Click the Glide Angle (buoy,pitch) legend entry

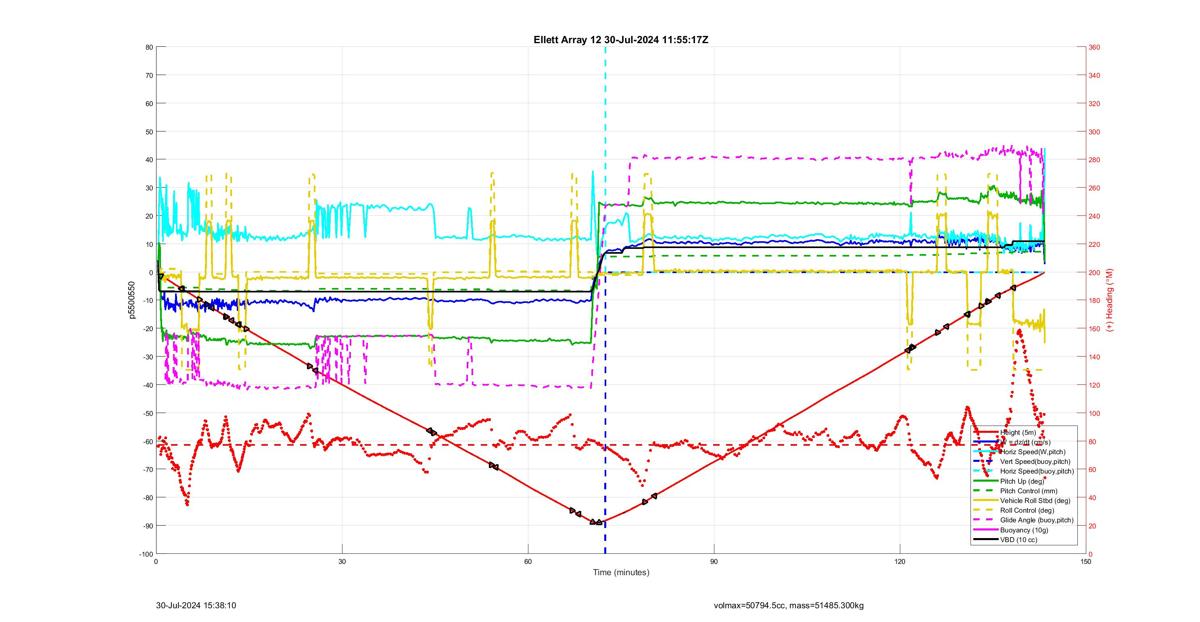[x=1024, y=520]
